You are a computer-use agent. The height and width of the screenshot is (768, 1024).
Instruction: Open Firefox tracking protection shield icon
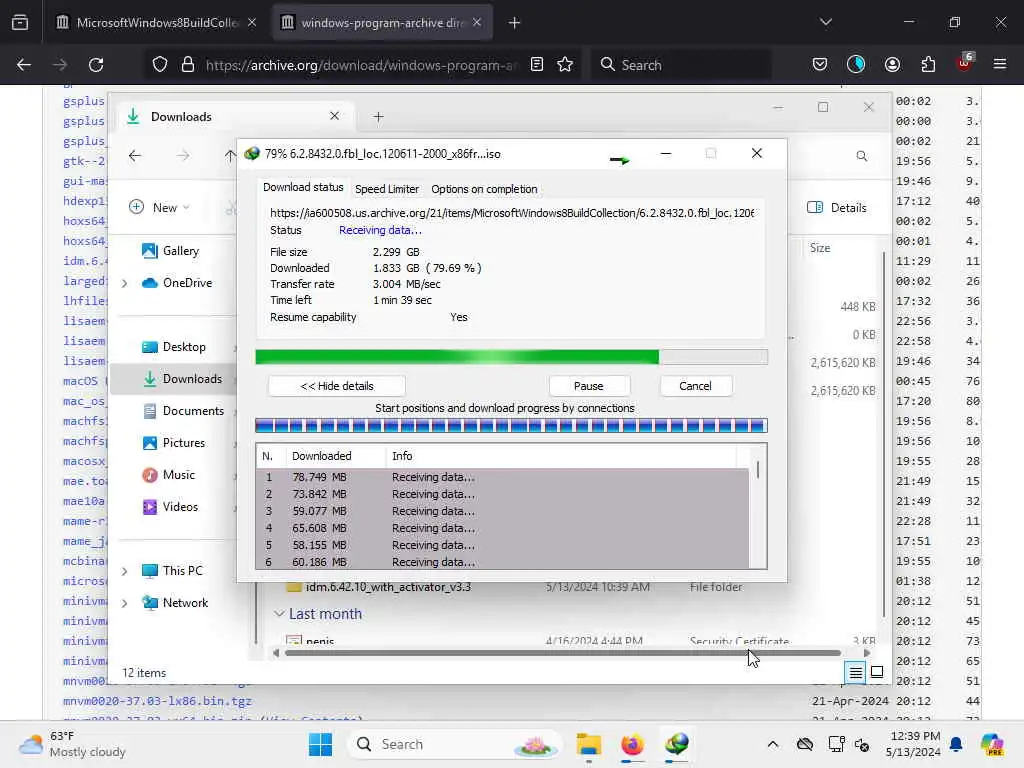[x=160, y=65]
